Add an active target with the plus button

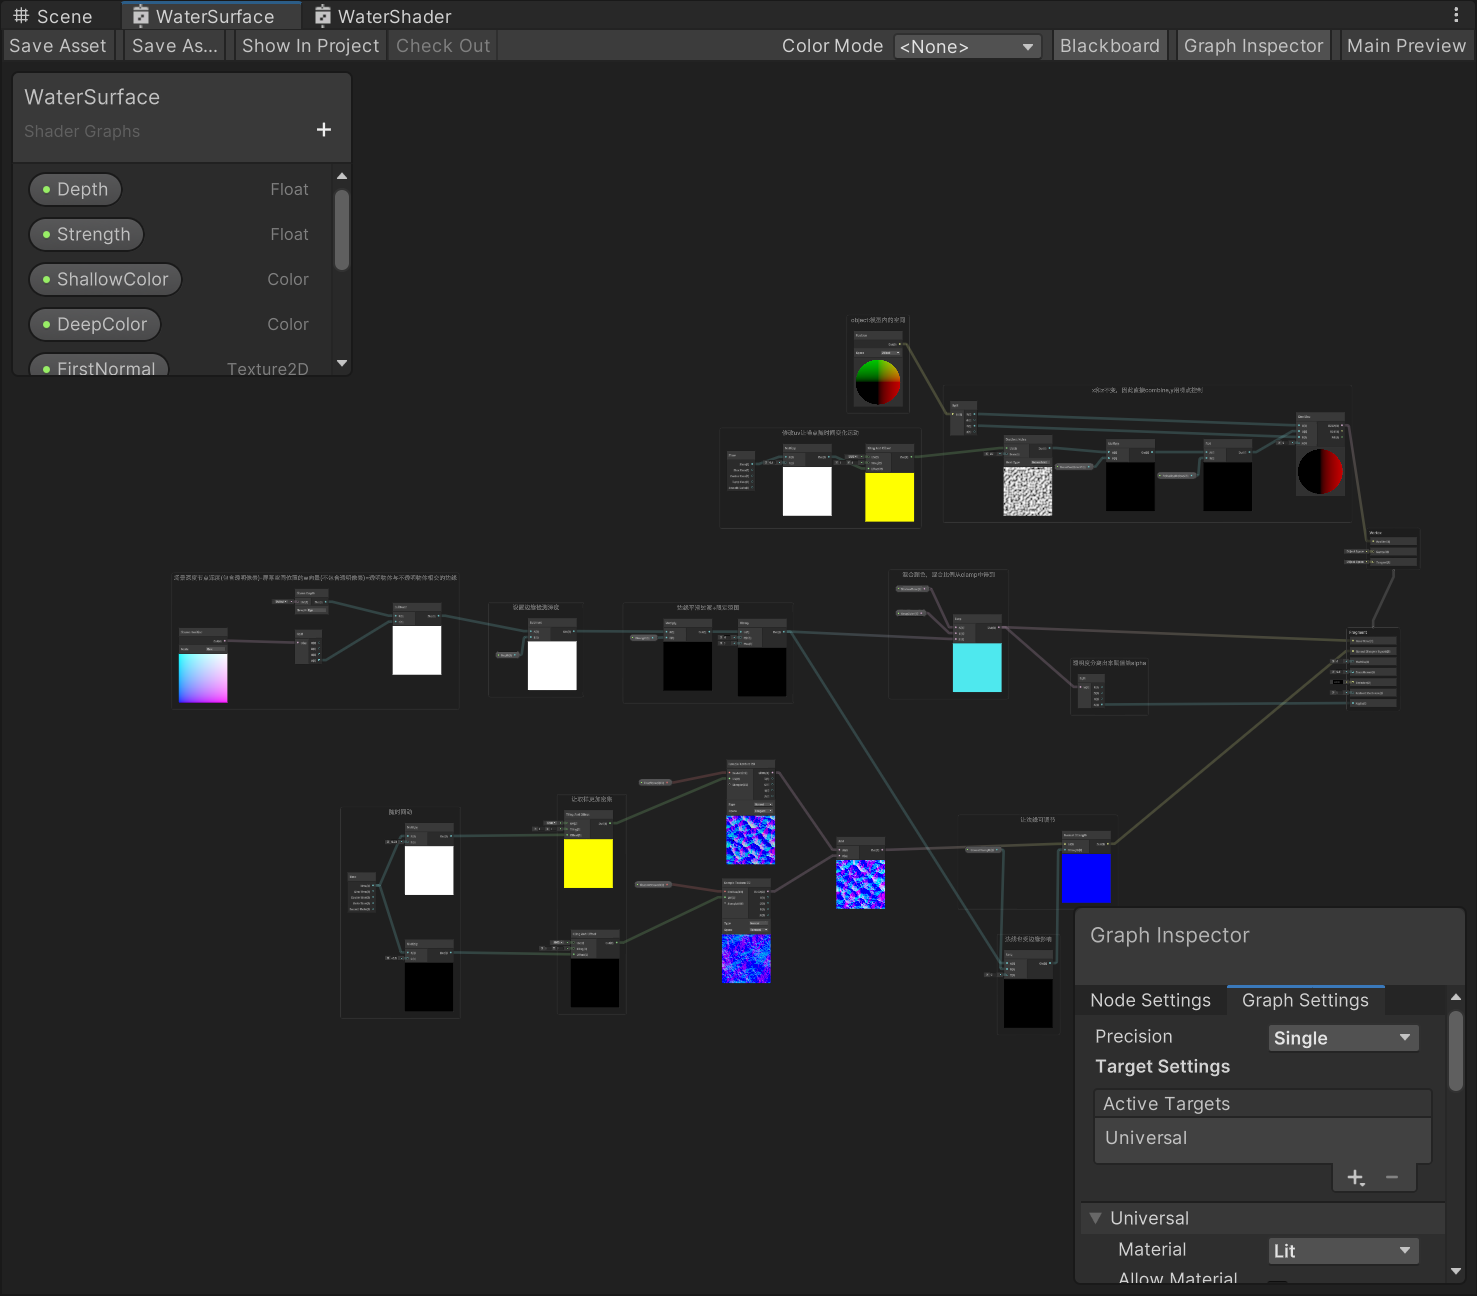[x=1356, y=1177]
